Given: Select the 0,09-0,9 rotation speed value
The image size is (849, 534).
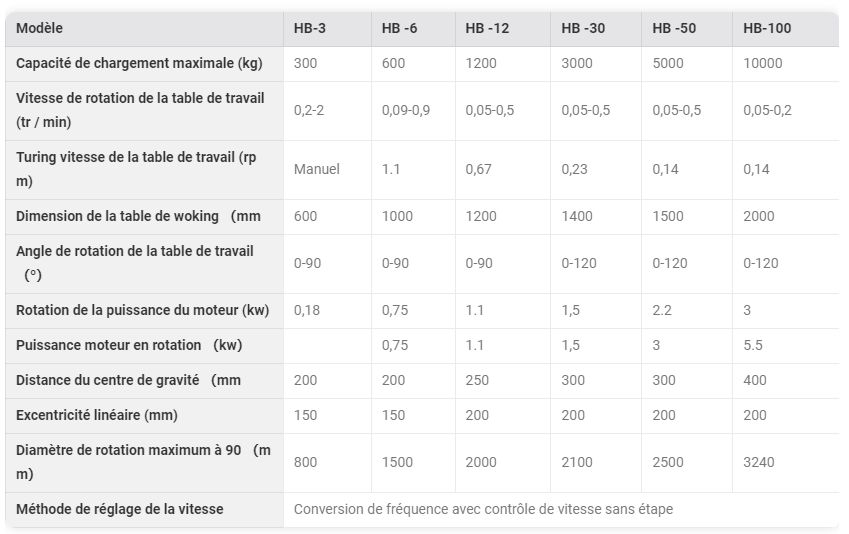Looking at the screenshot, I should [x=406, y=110].
